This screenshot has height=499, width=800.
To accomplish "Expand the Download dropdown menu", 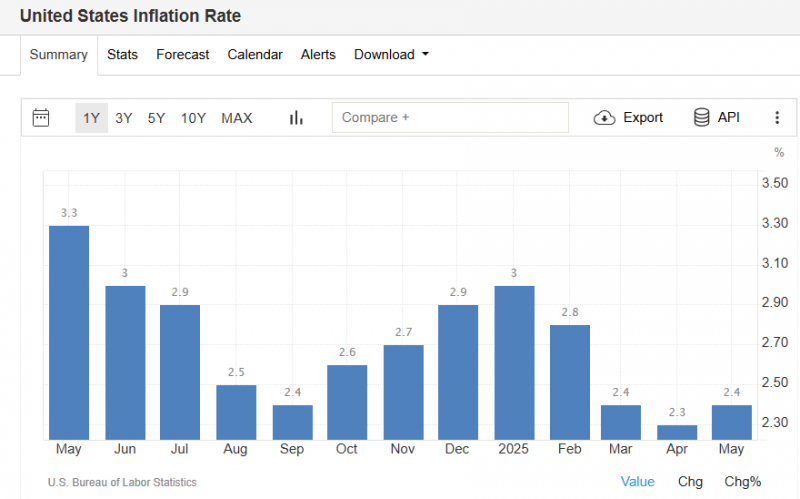I will [x=391, y=55].
